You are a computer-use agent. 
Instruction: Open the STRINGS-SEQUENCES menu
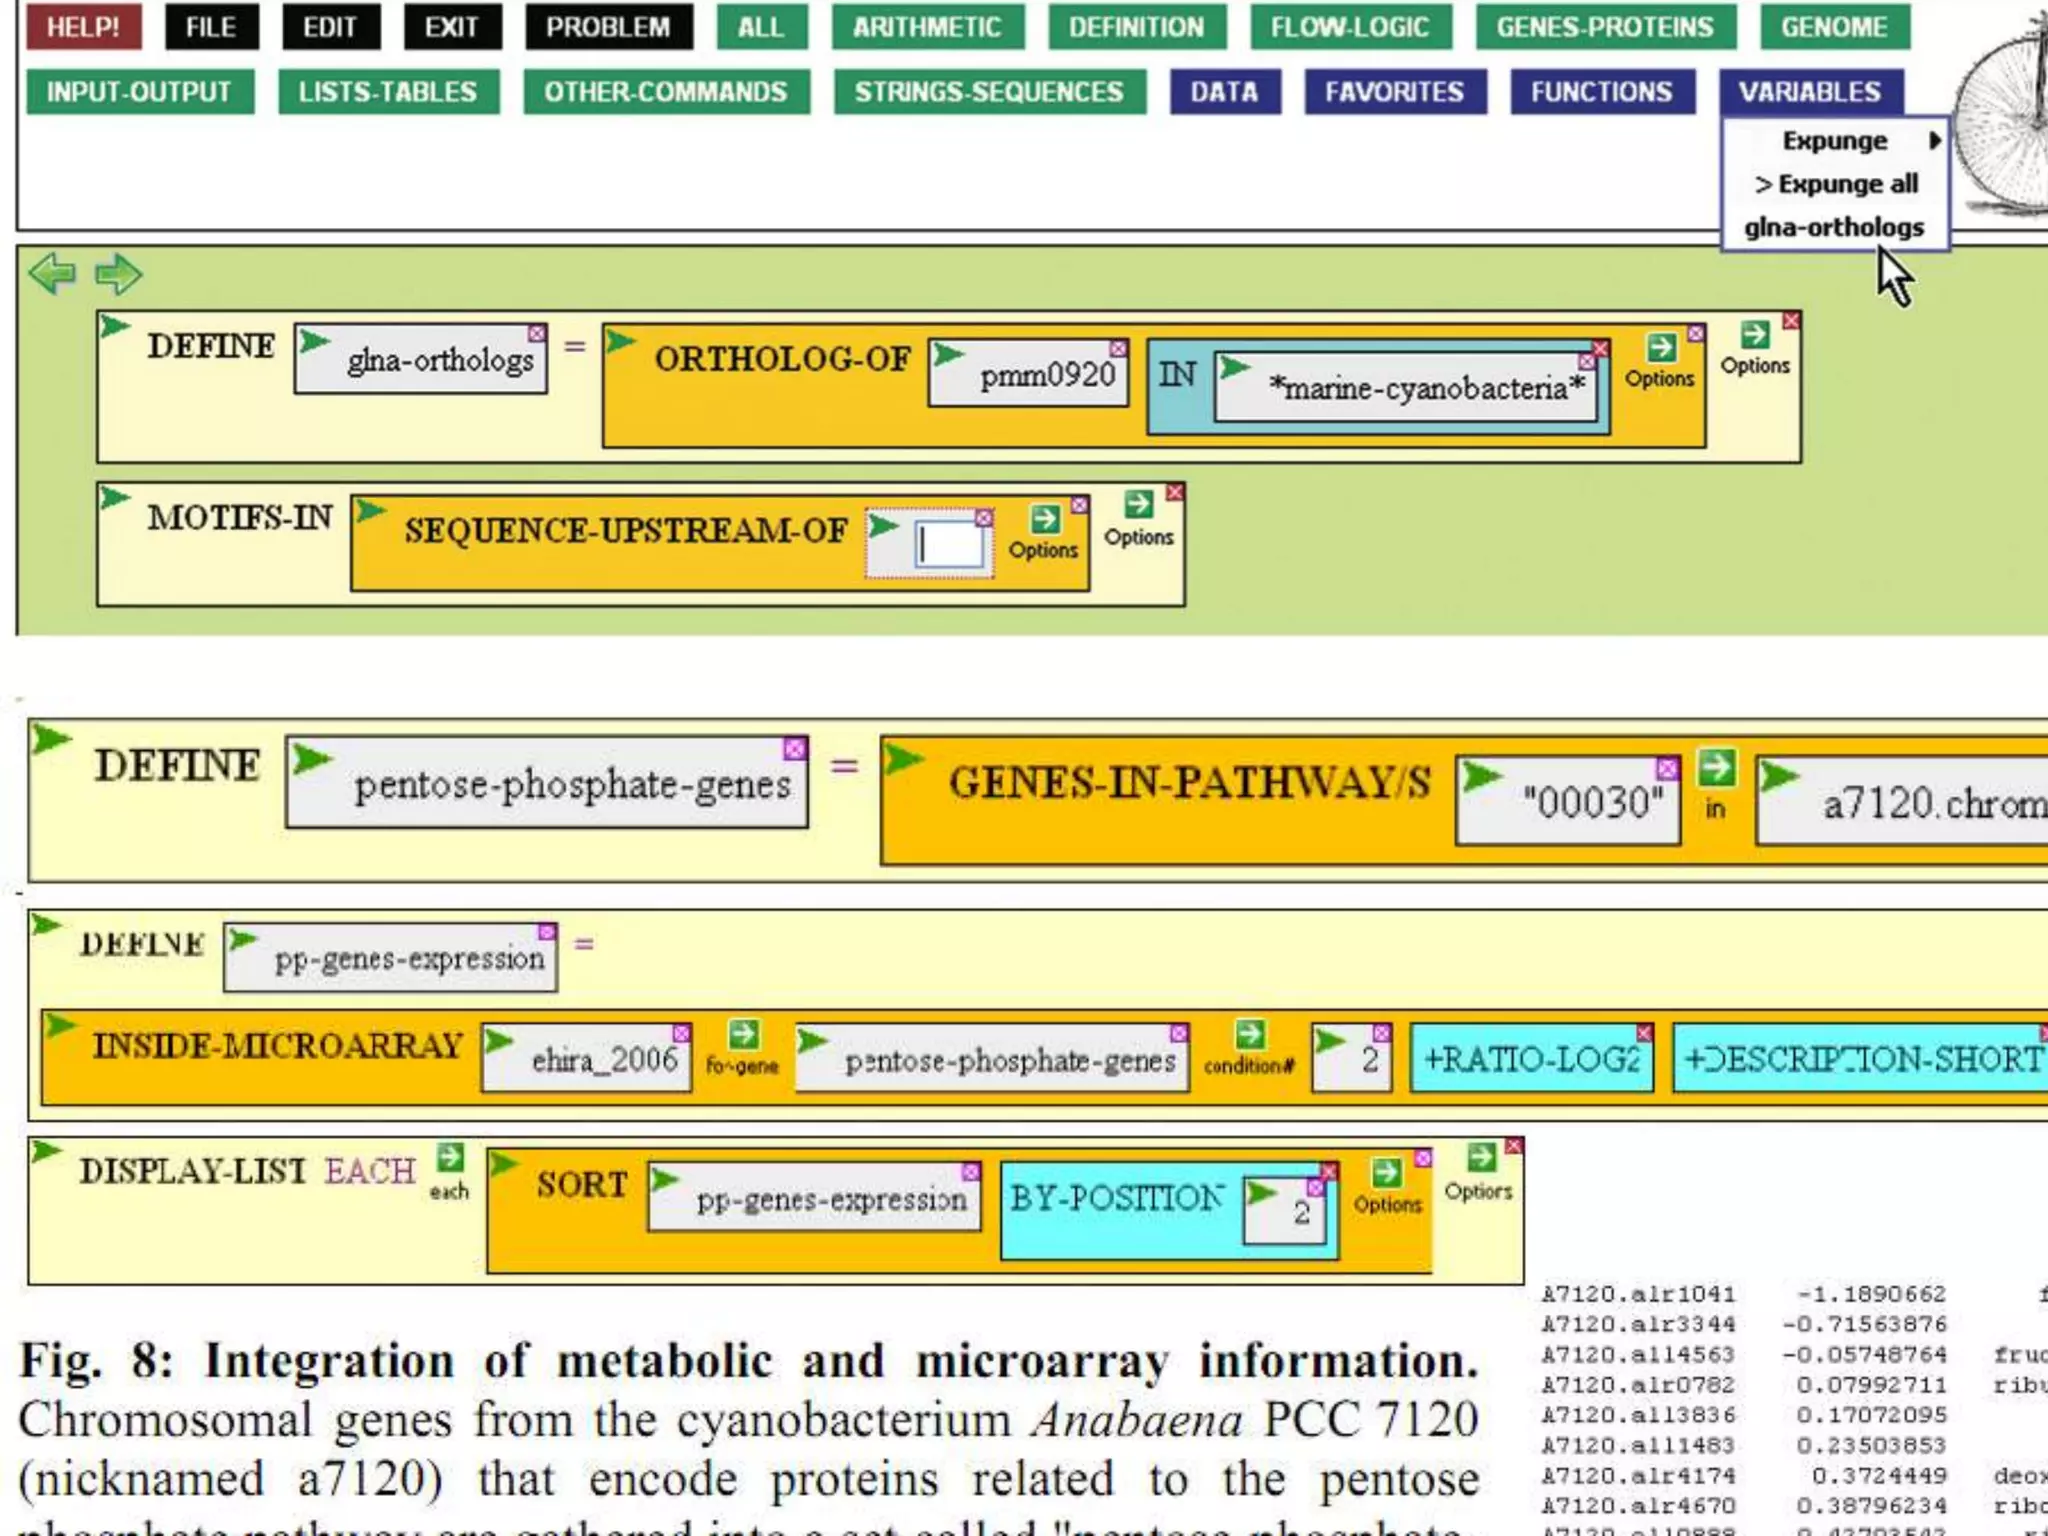(x=988, y=92)
